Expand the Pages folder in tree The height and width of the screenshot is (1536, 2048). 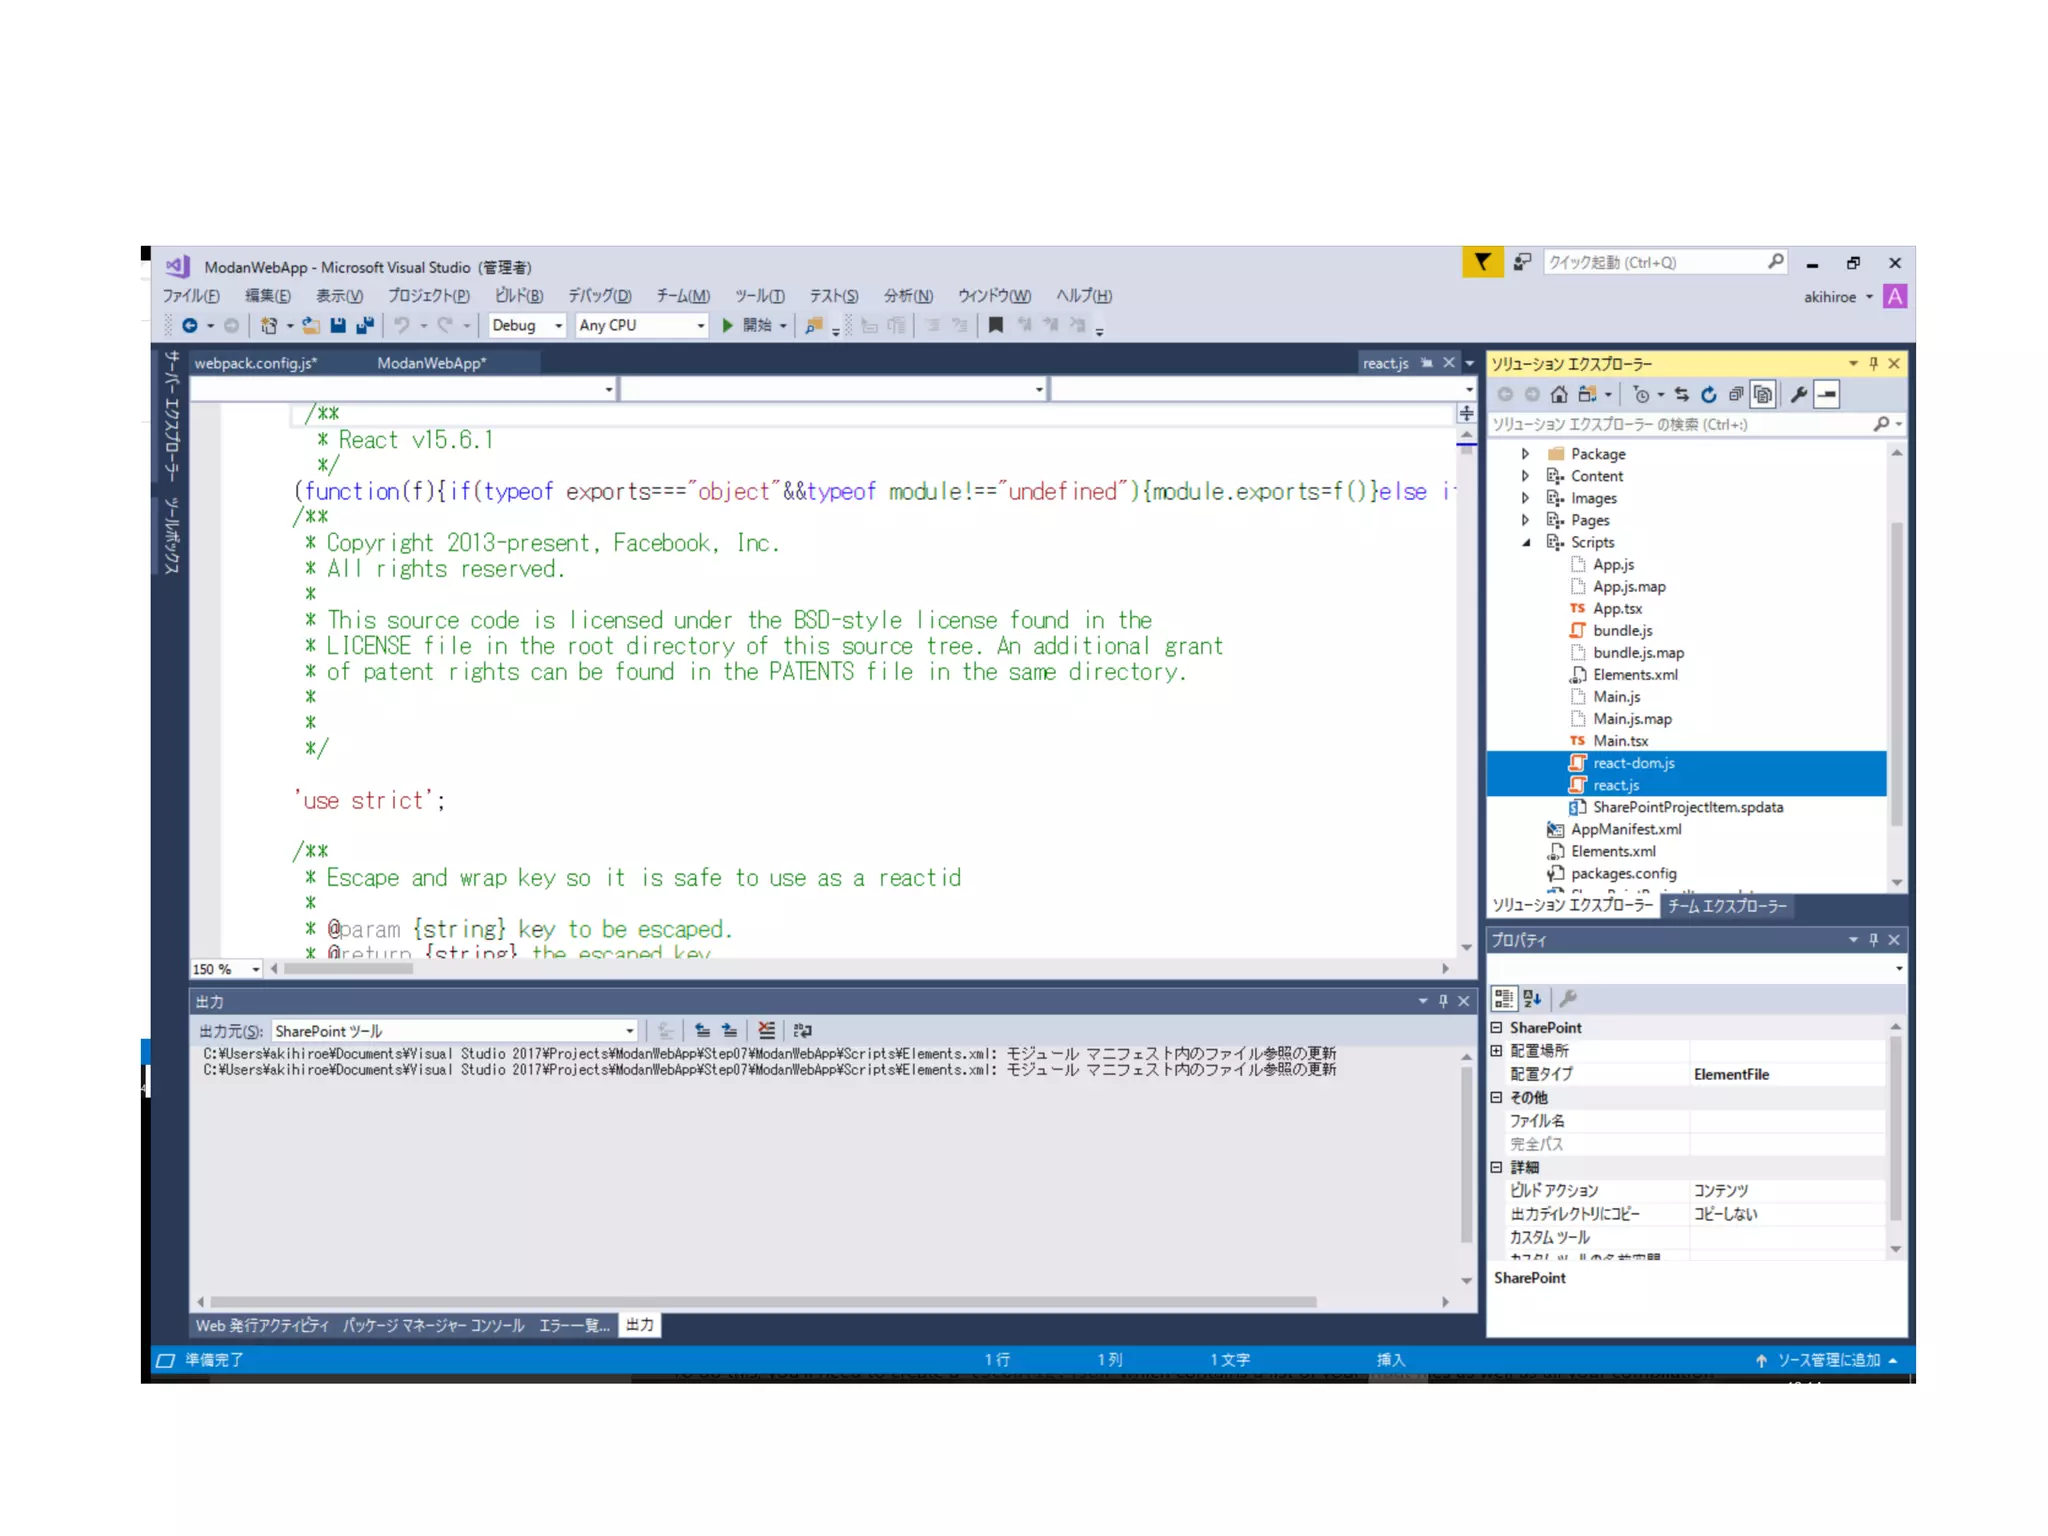1525,520
